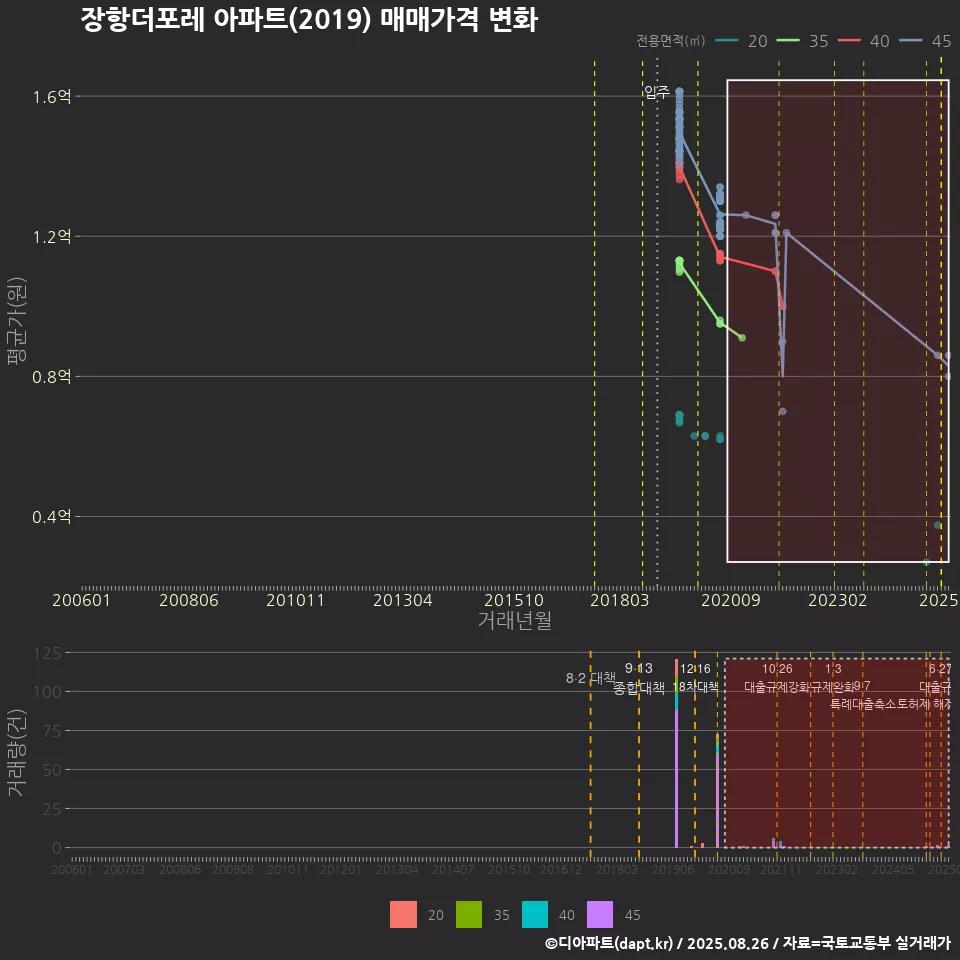Select the green 35 swatch in bottom legend
The height and width of the screenshot is (960, 960).
click(469, 914)
